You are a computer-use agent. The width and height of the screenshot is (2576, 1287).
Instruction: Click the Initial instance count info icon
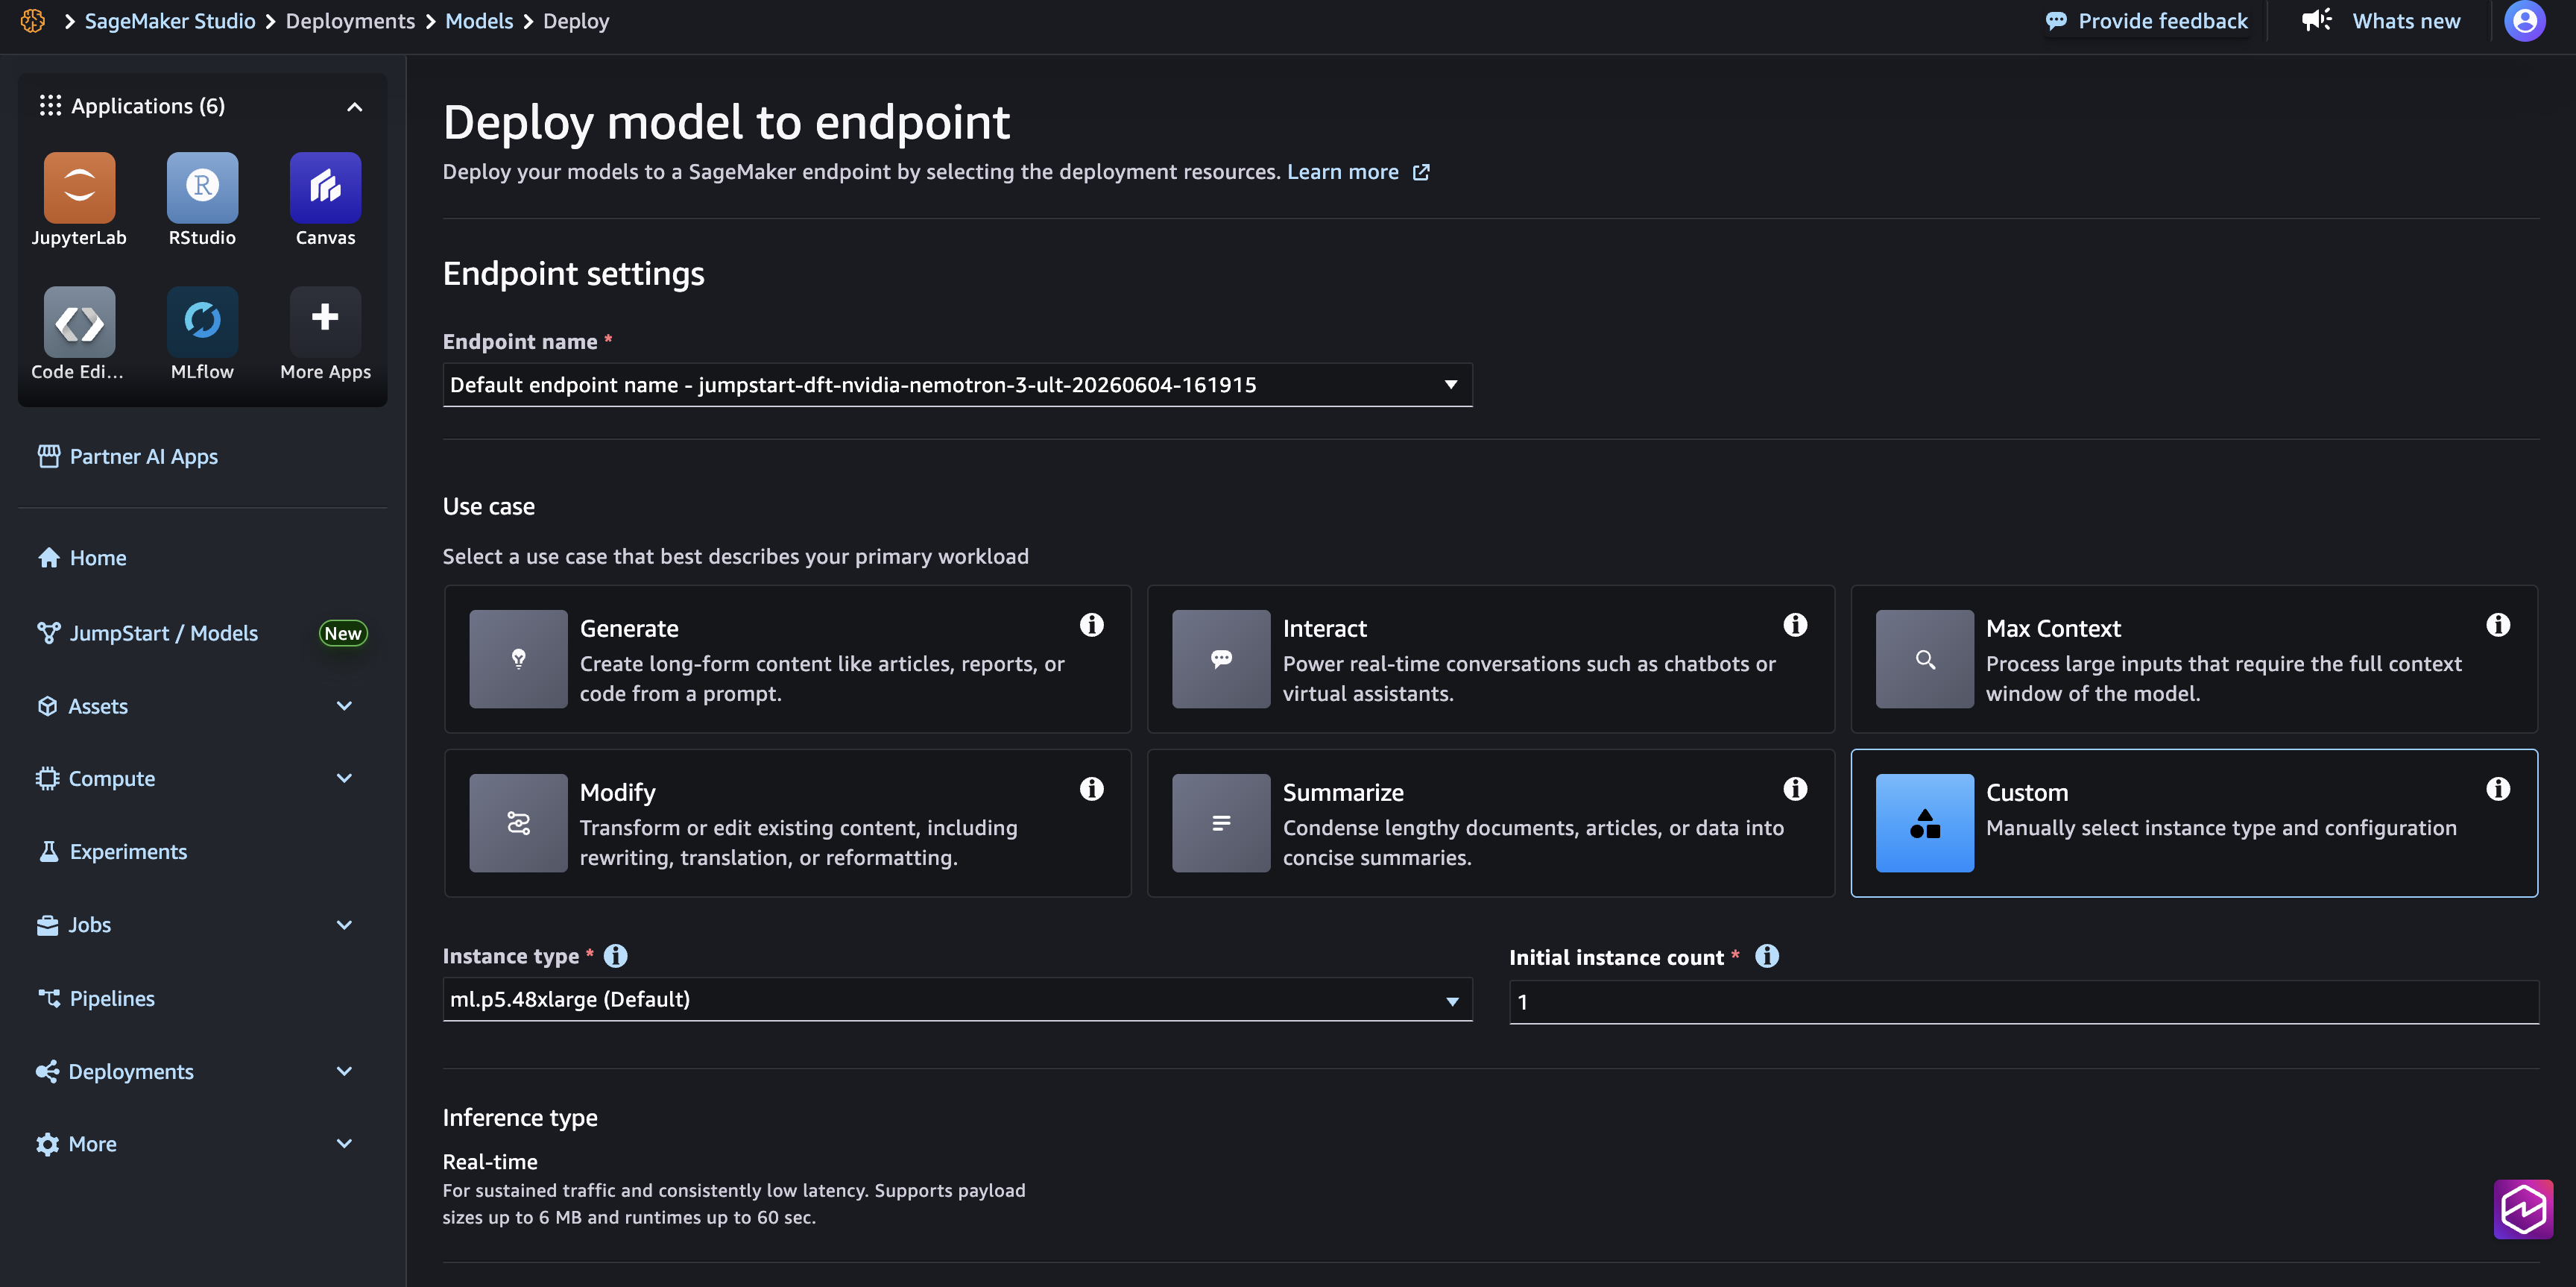(x=1767, y=956)
